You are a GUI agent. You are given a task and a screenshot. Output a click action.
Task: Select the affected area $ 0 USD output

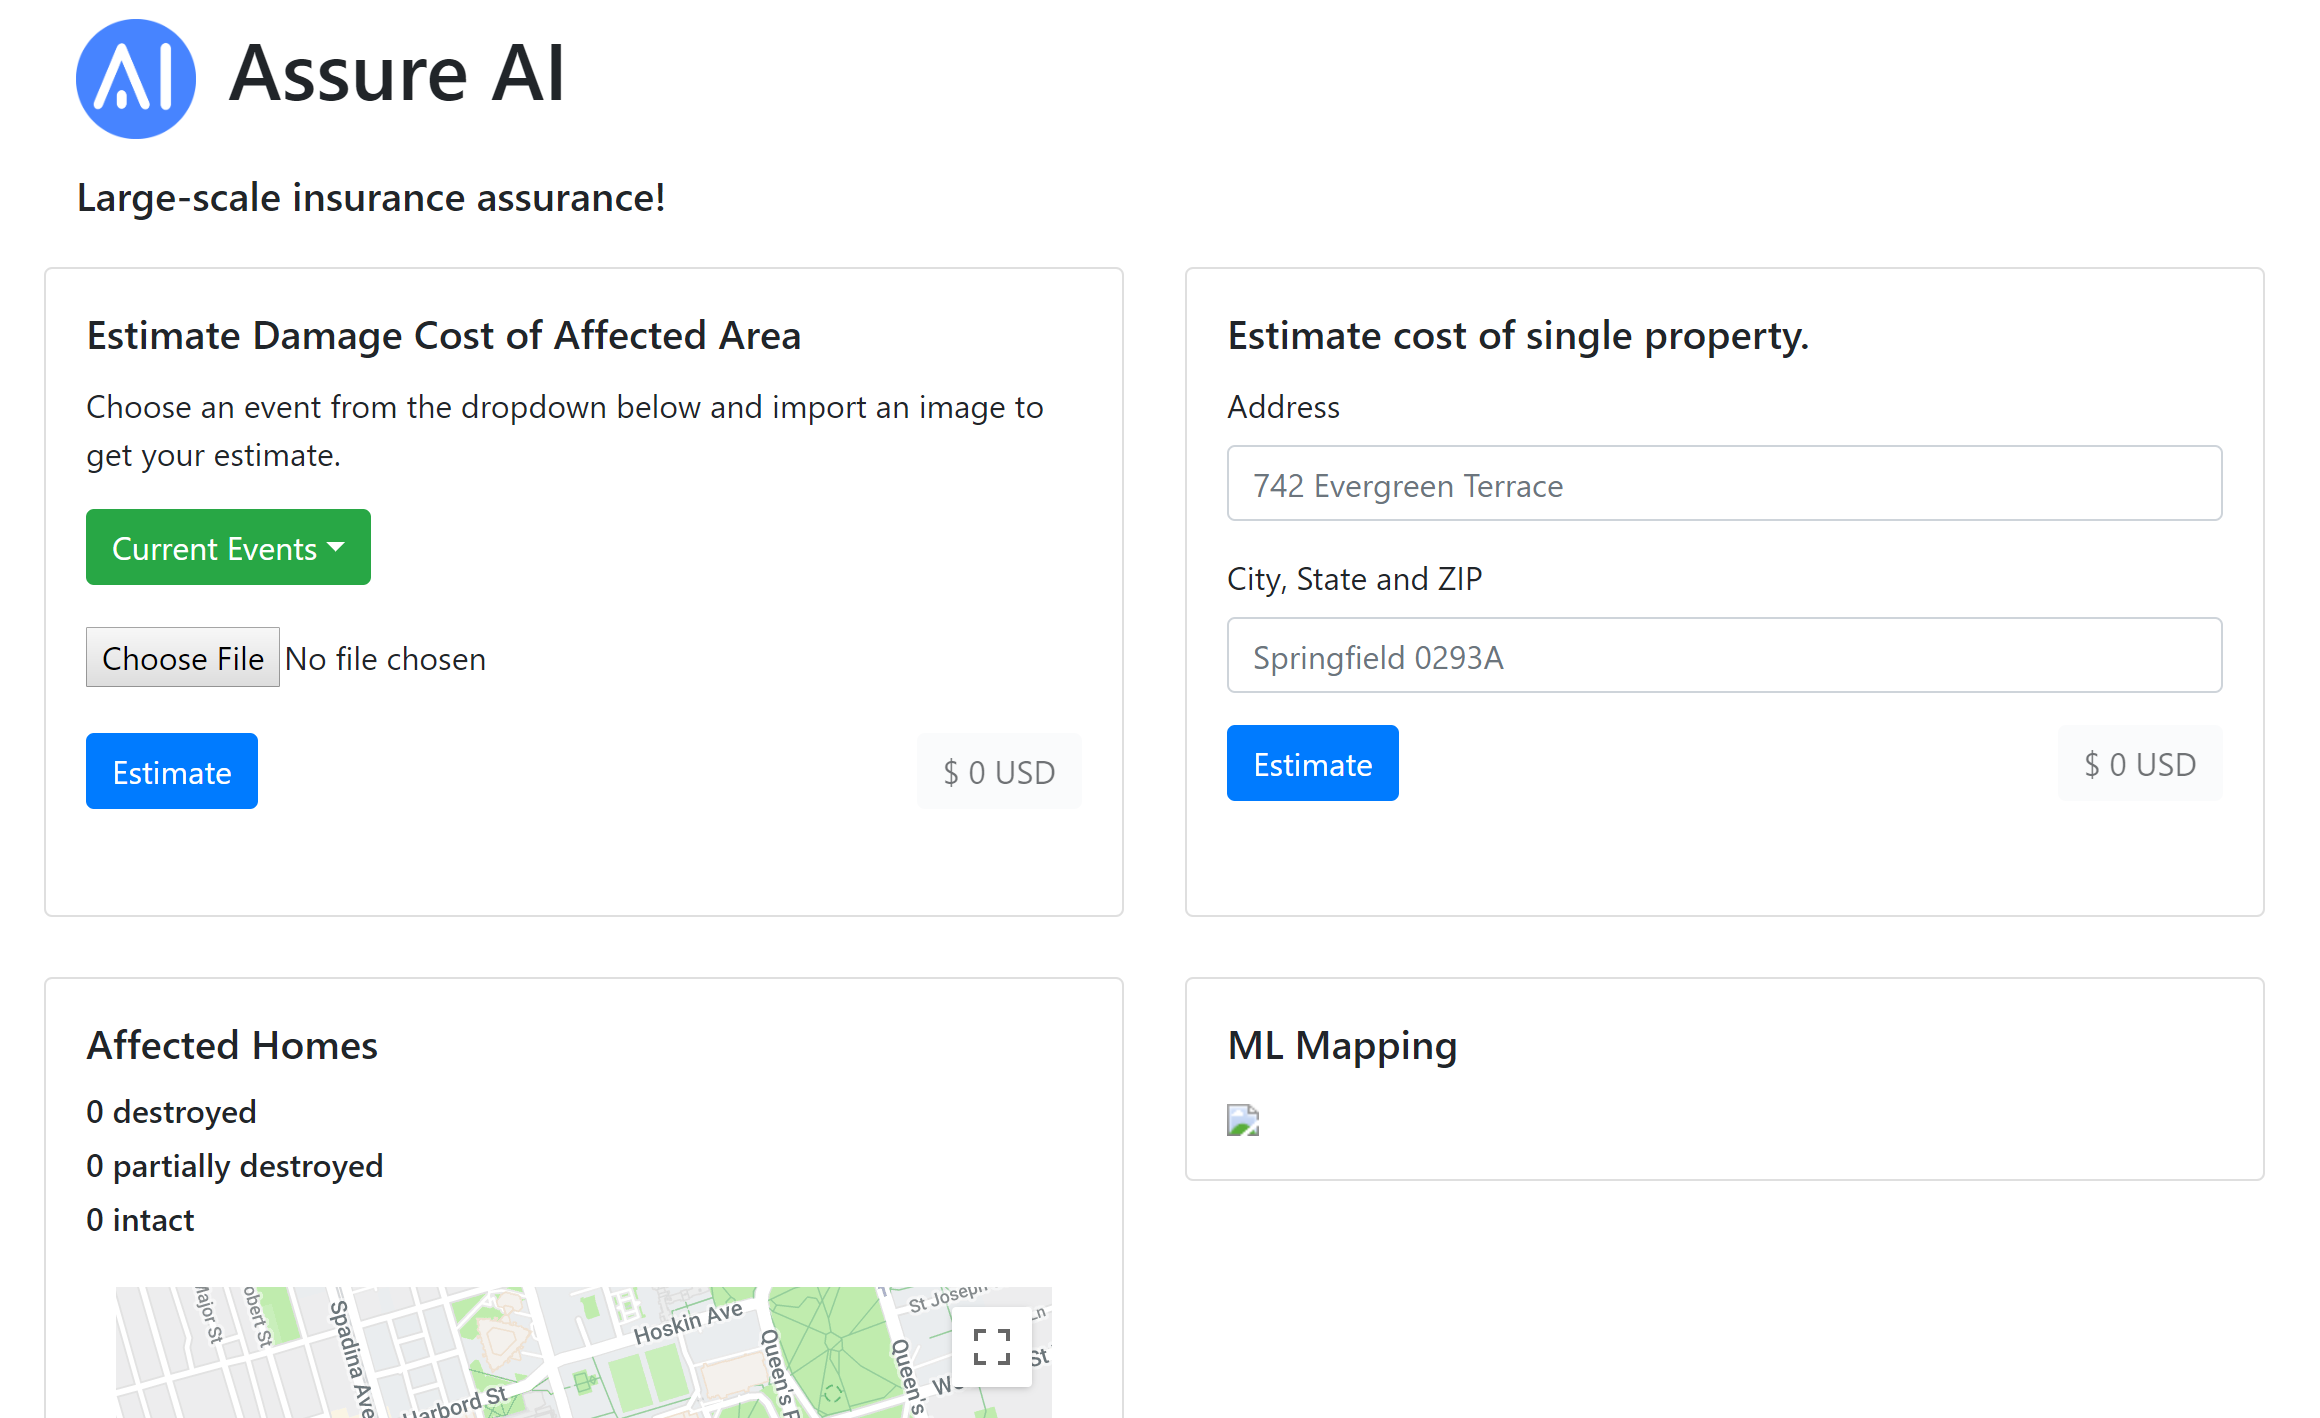point(999,772)
